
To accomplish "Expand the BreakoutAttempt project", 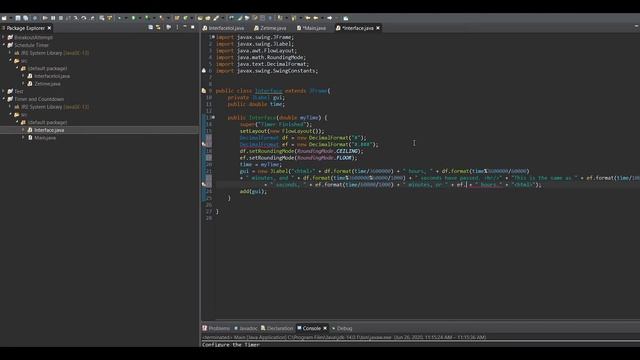I will 4,37.
